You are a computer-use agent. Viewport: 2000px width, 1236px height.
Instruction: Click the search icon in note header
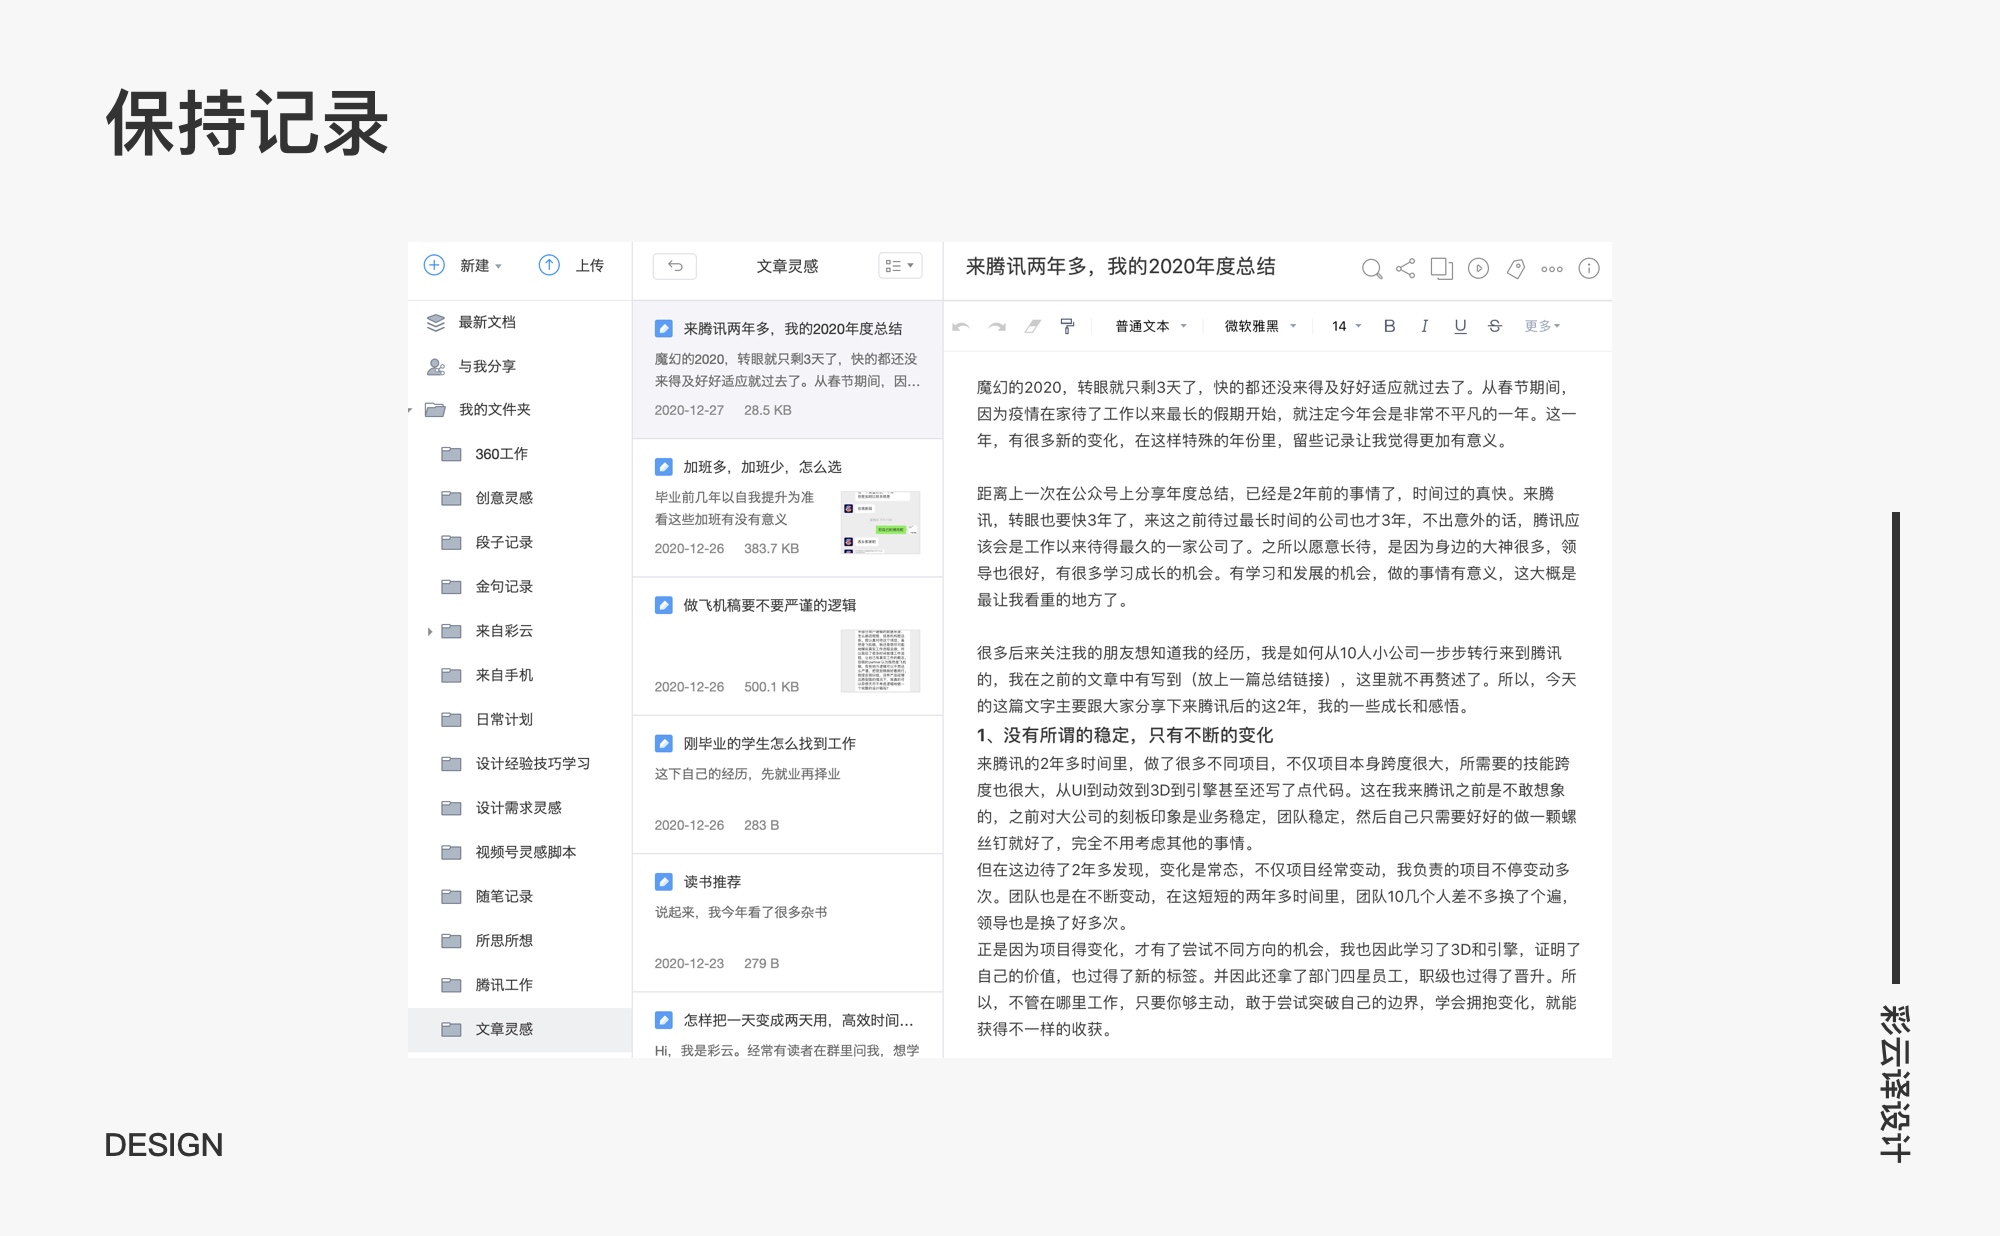coord(1371,268)
